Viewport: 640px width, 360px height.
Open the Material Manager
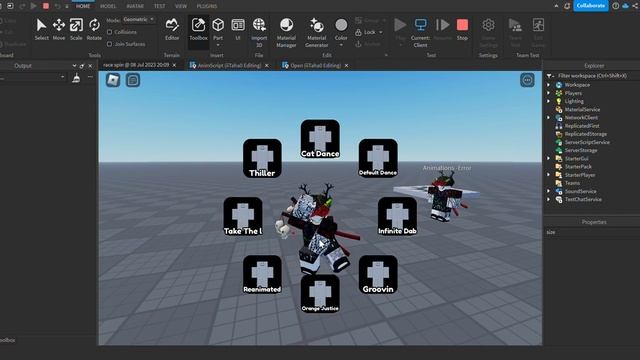click(286, 32)
